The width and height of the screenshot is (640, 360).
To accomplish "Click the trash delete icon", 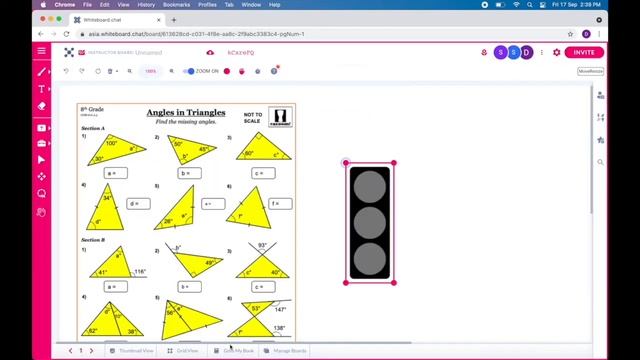I will click(x=110, y=71).
